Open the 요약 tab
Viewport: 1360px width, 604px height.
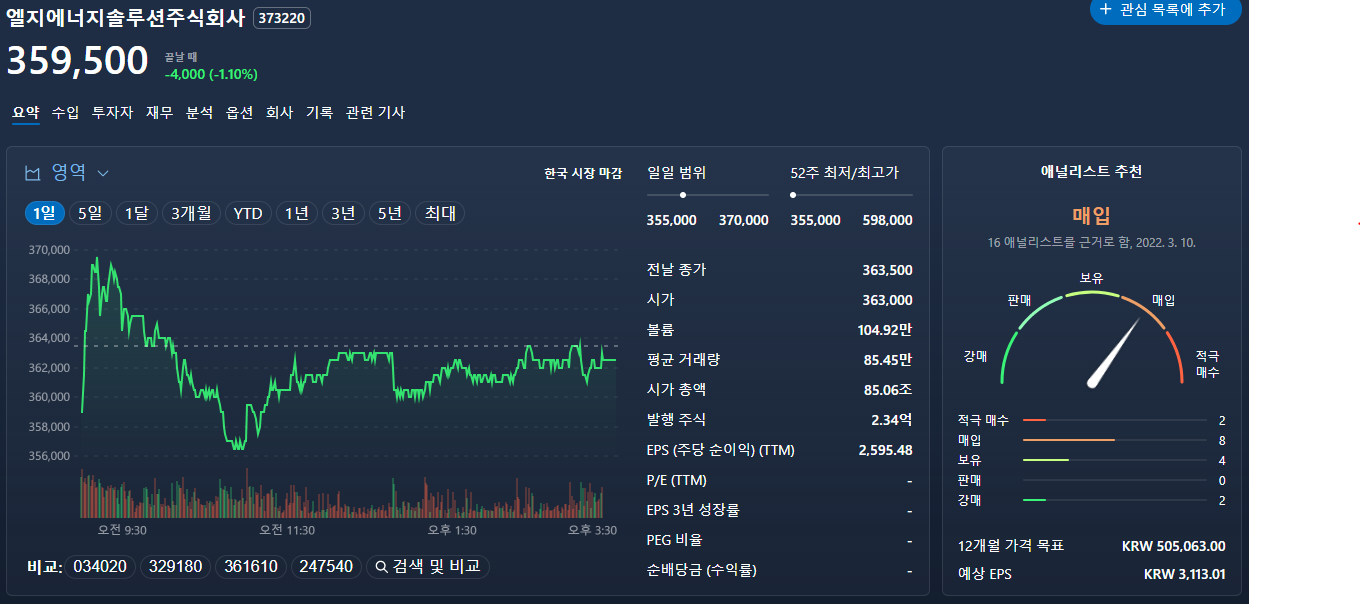tap(26, 113)
